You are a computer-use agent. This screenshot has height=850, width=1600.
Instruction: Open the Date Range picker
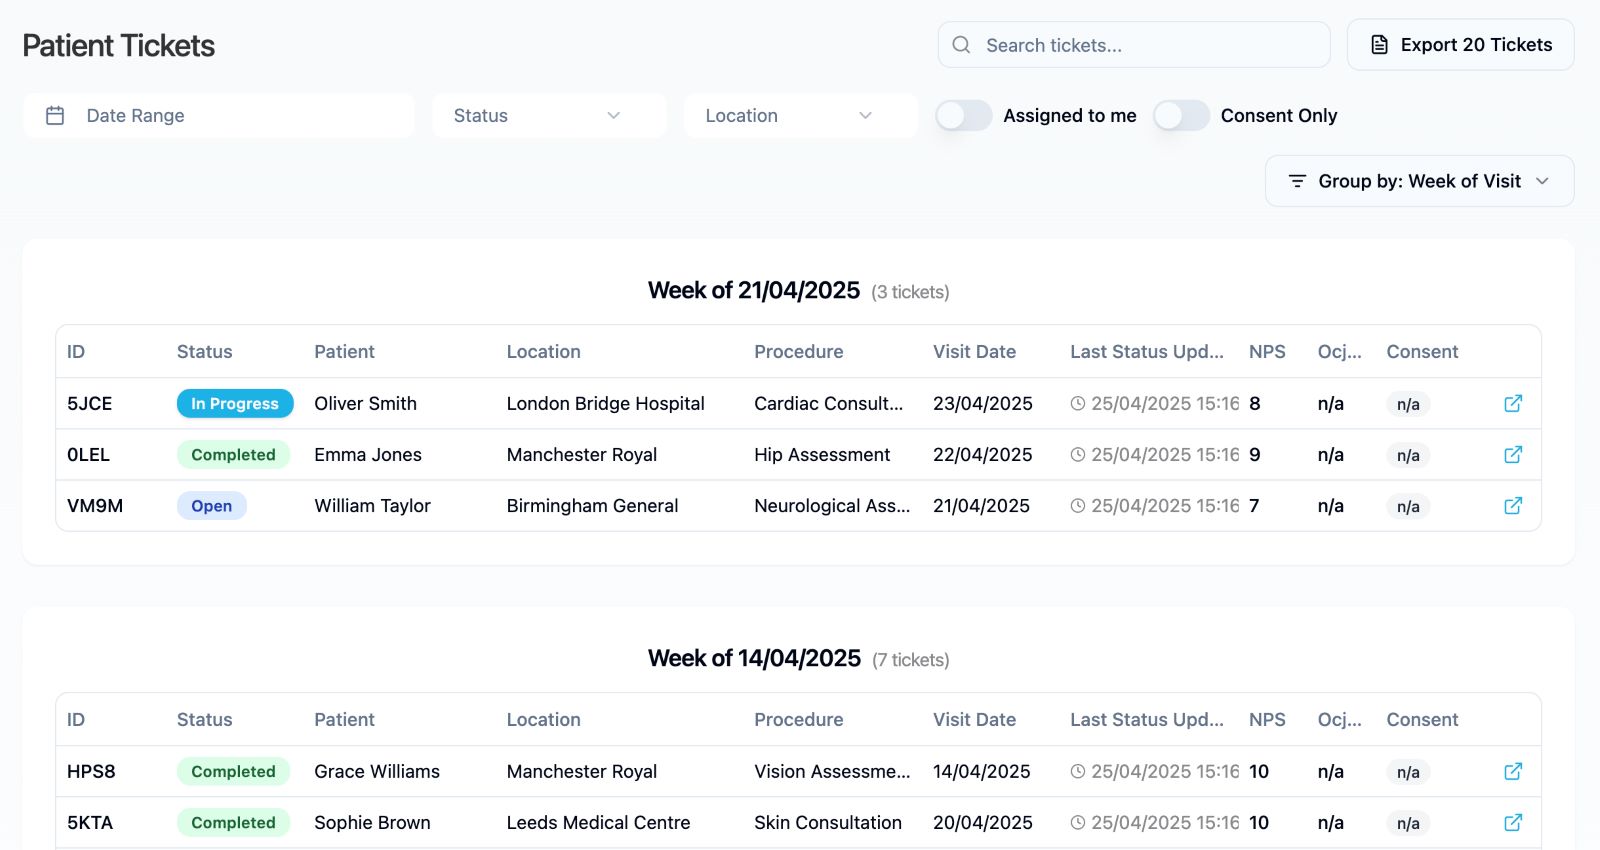pyautogui.click(x=219, y=116)
